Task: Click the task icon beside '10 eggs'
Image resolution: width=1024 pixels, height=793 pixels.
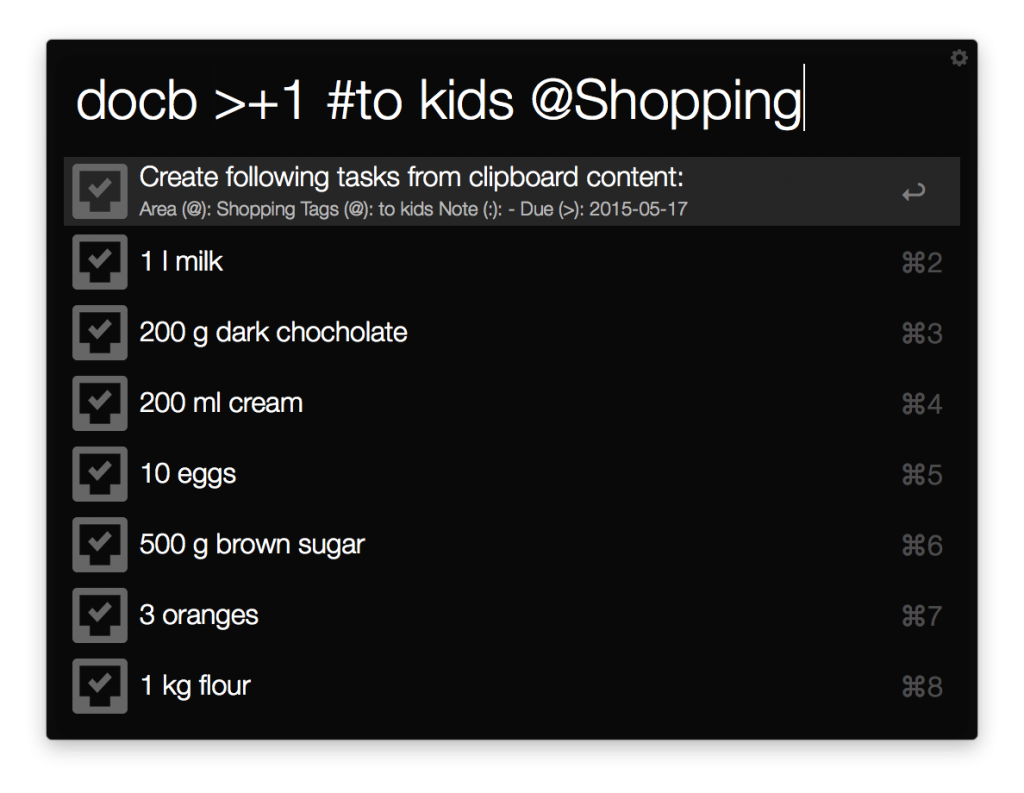Action: point(100,474)
